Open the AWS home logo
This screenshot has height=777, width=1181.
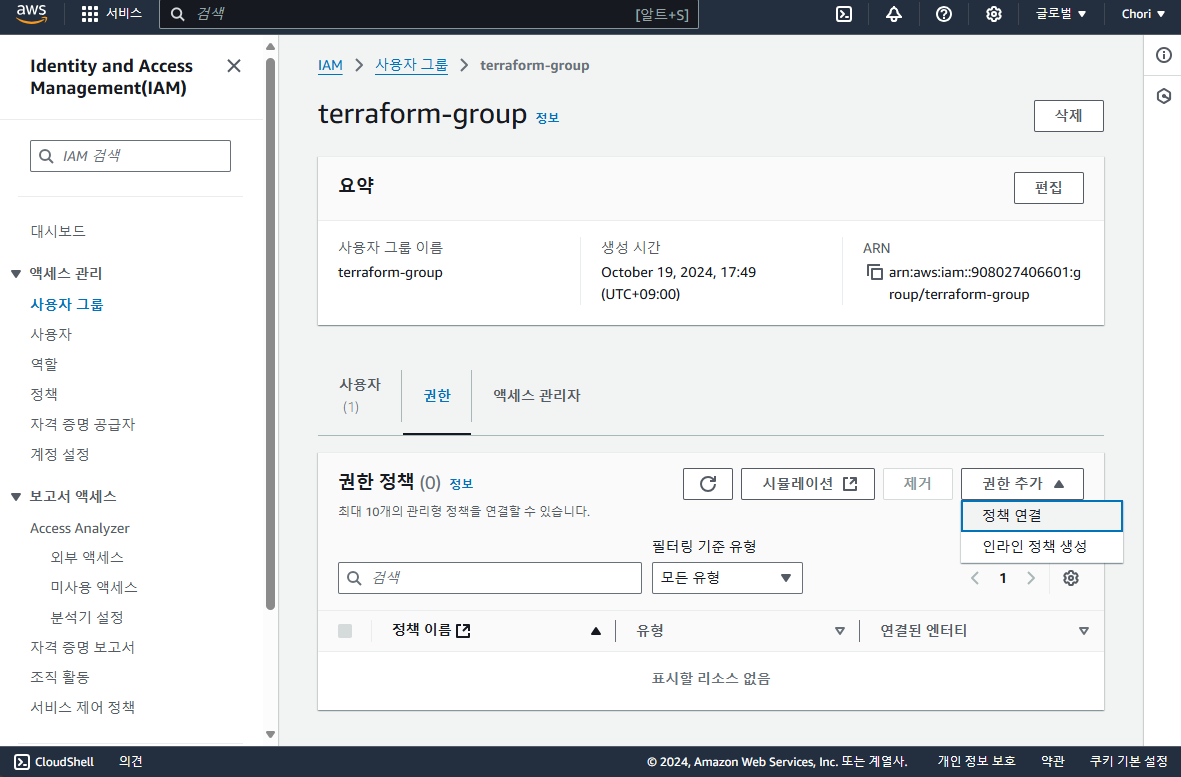pyautogui.click(x=32, y=14)
